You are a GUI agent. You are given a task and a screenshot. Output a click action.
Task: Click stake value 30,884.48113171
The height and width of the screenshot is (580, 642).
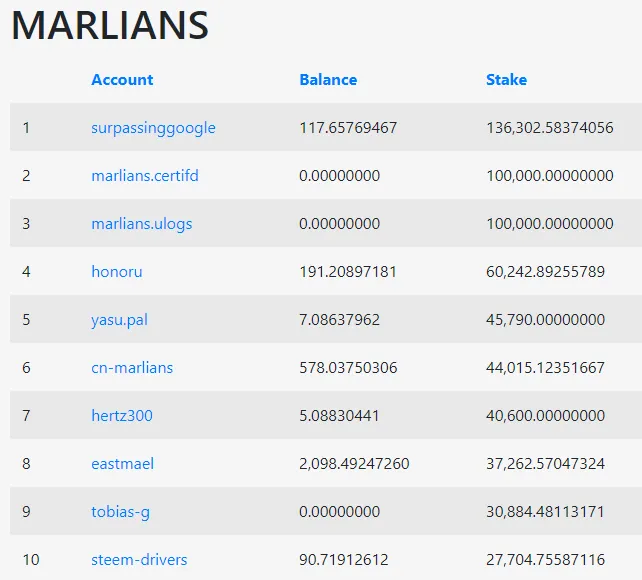click(545, 511)
